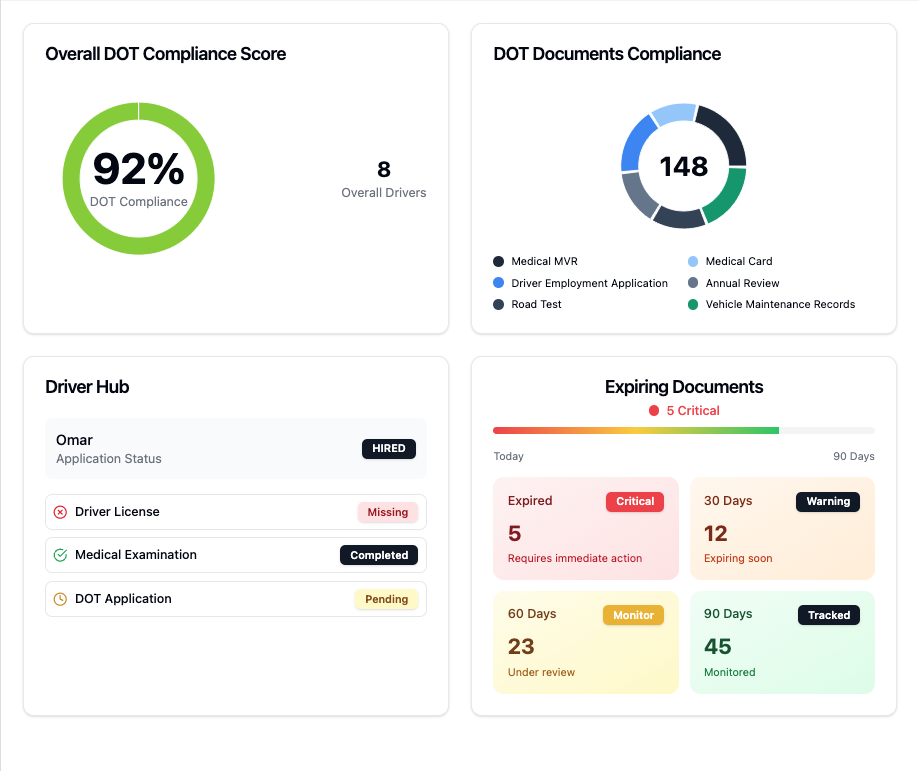The image size is (919, 771).
Task: Click the green checkmark icon beside Medical Examination
Action: pyautogui.click(x=60, y=555)
